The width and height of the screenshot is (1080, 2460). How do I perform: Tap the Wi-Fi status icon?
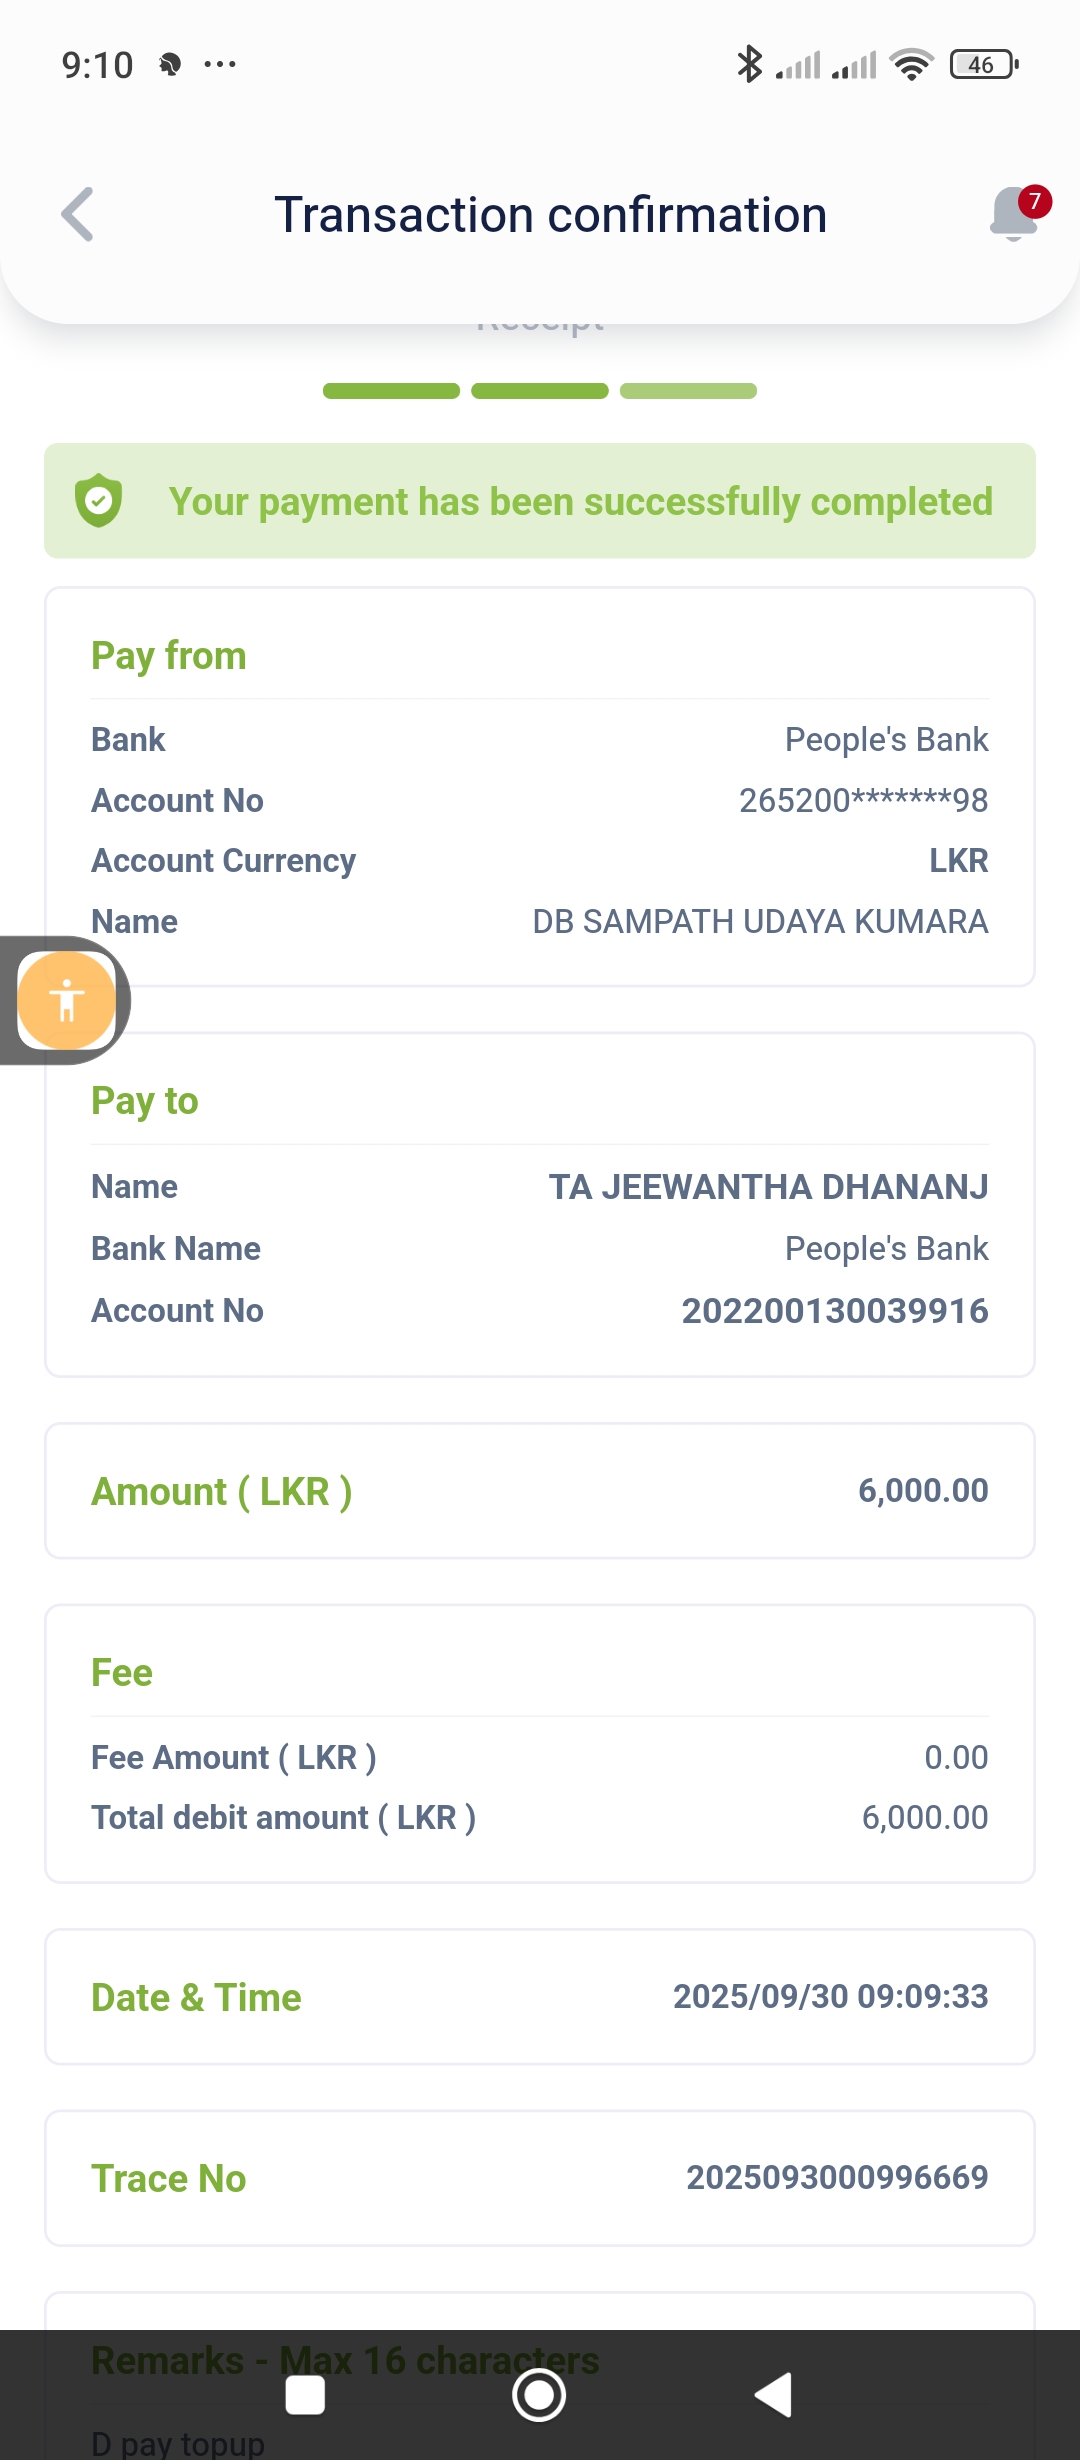point(911,64)
